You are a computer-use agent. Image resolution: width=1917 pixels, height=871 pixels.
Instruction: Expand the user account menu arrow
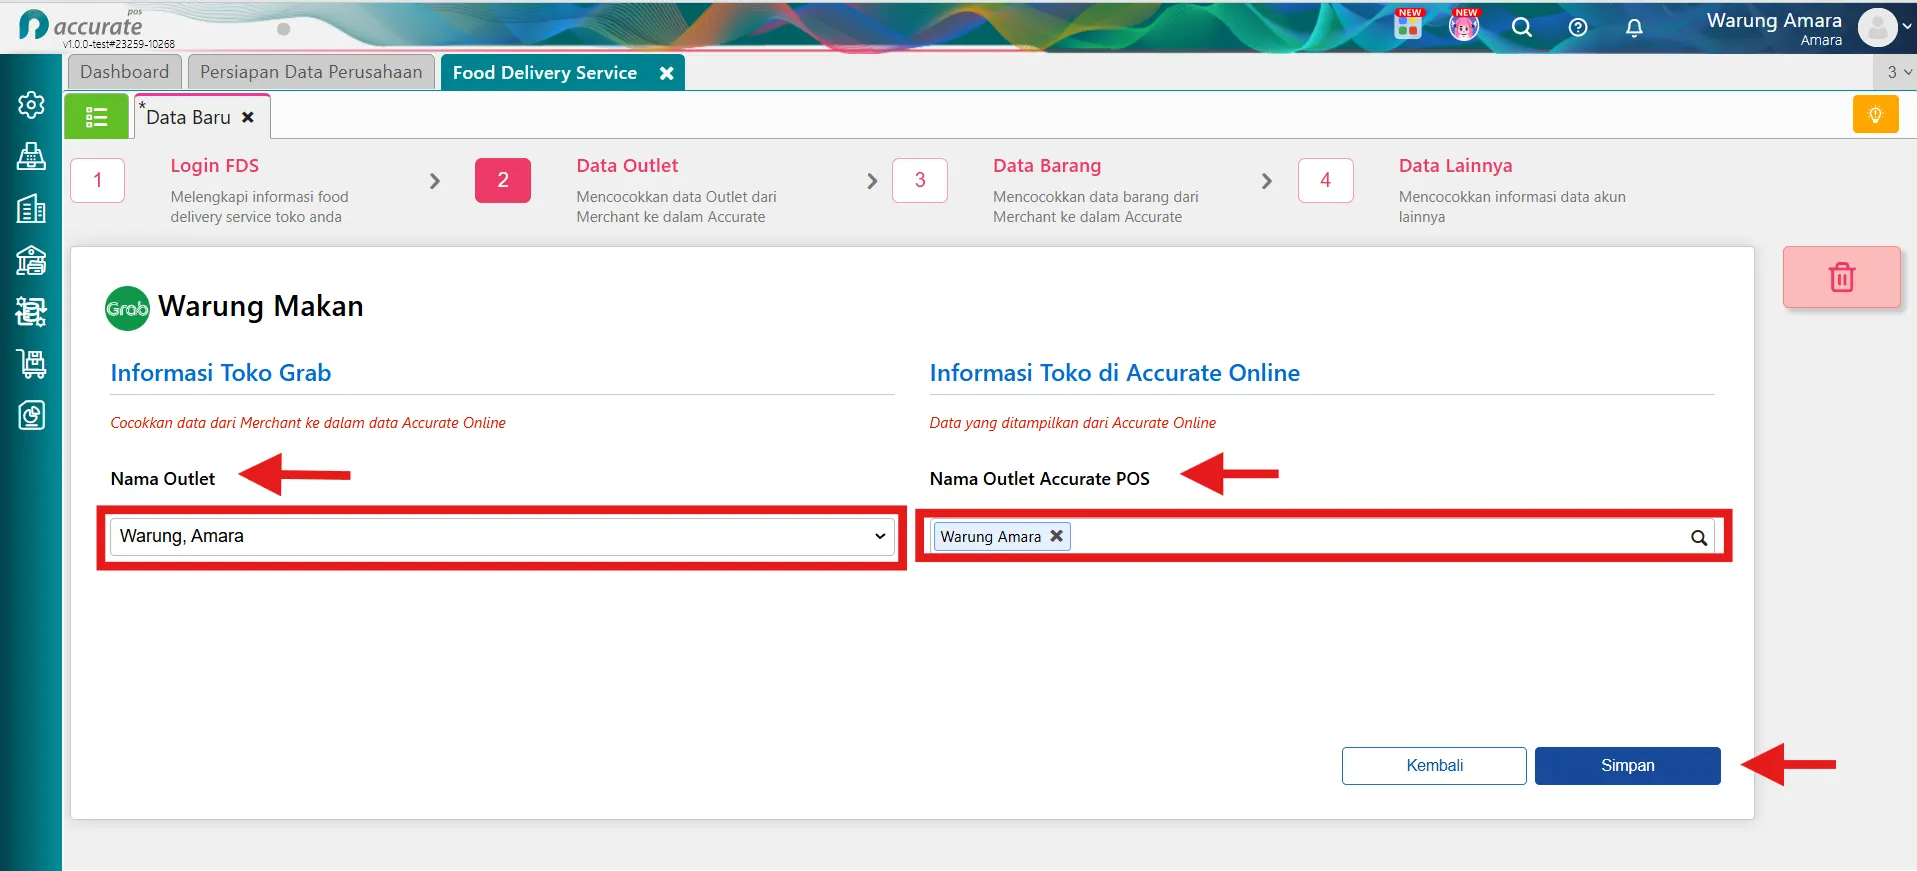[x=1906, y=27]
